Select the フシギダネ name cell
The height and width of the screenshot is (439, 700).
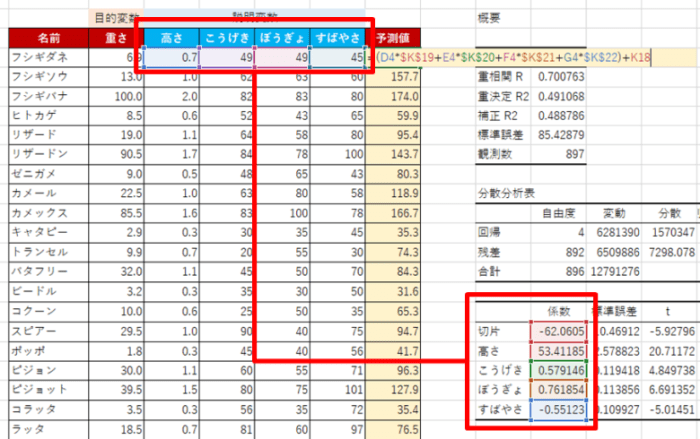[49, 57]
